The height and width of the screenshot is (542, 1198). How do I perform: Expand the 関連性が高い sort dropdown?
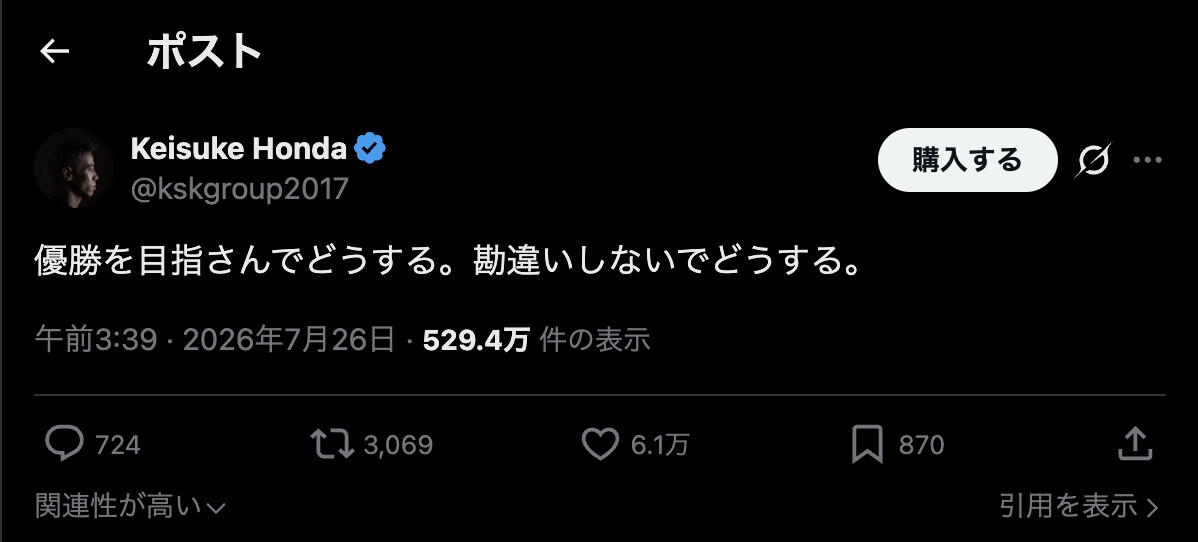[131, 506]
